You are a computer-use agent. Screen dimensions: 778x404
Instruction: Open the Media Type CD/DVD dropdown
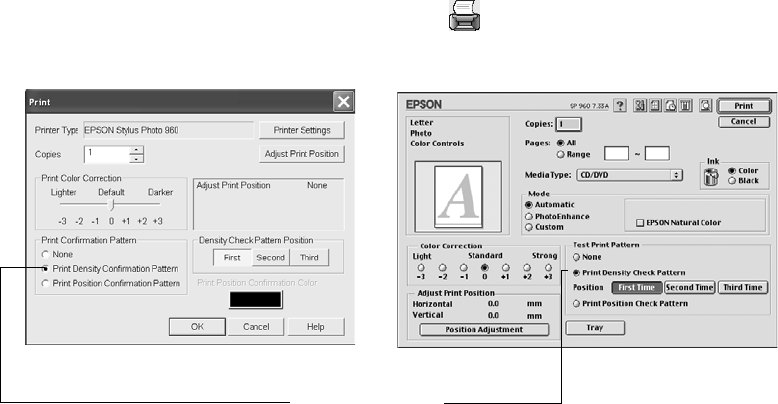click(629, 175)
